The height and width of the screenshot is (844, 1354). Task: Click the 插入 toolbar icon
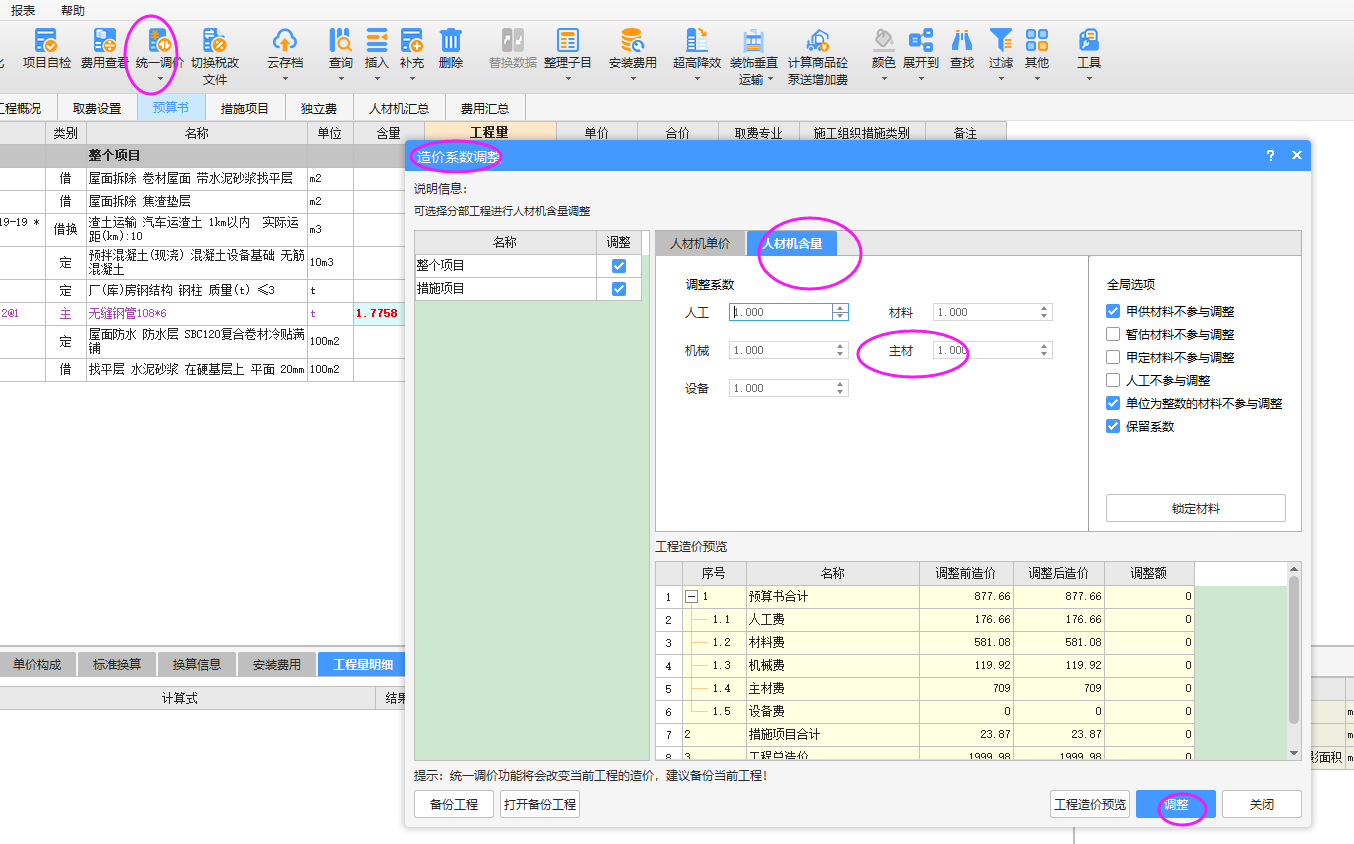click(x=376, y=40)
